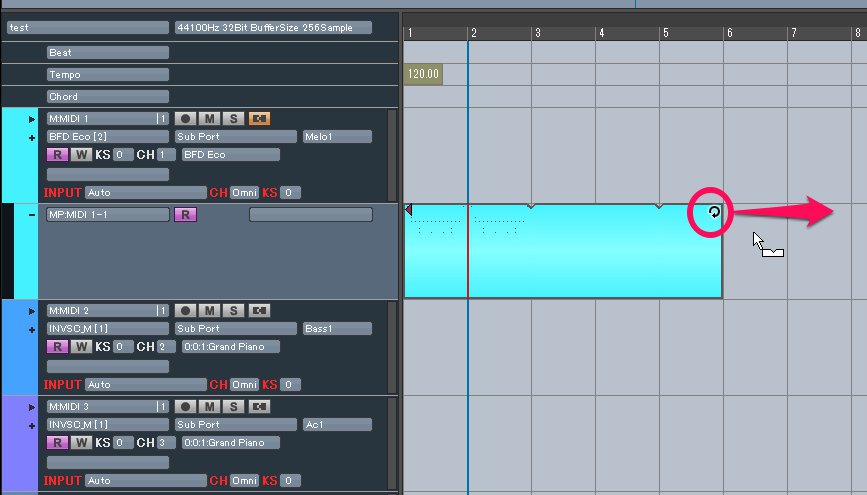The image size is (867, 495).
Task: Mute the M:MIDI 2 track
Action: [210, 311]
